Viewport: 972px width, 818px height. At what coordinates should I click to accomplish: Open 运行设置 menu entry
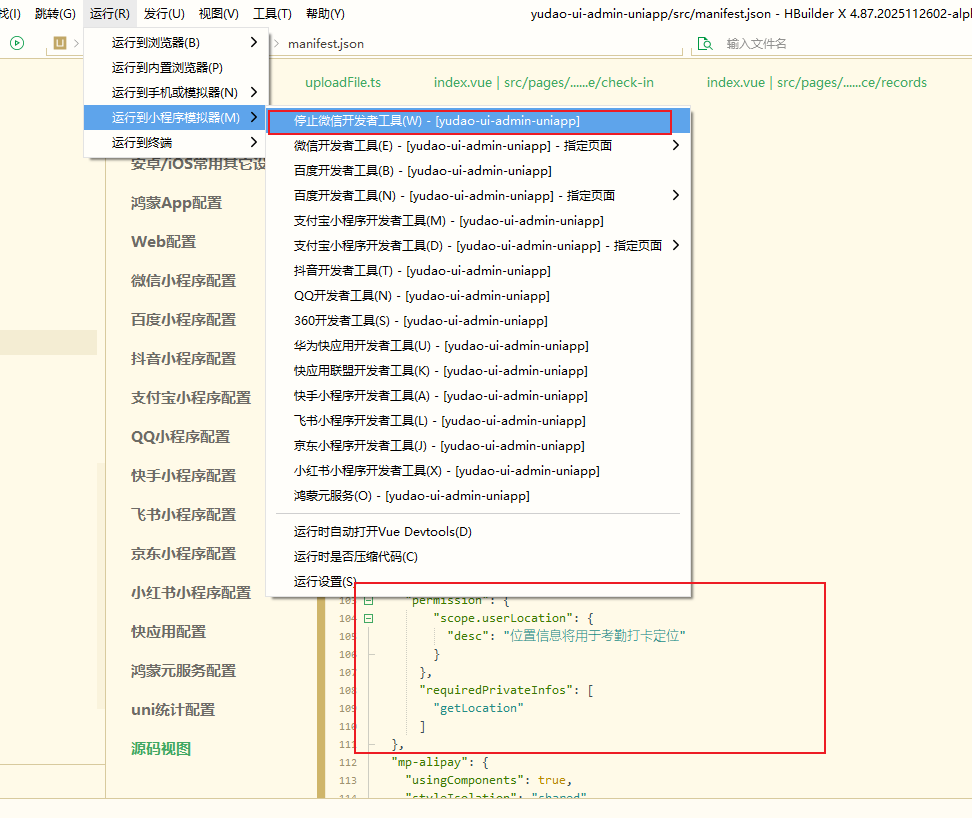tap(324, 582)
